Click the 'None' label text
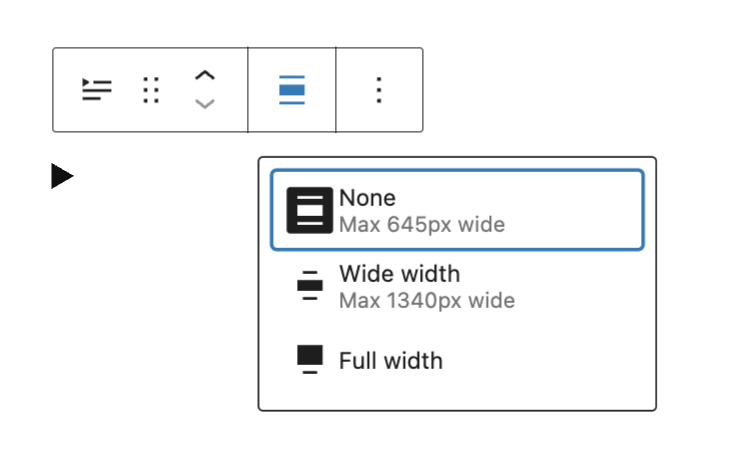The height and width of the screenshot is (462, 738). (367, 198)
